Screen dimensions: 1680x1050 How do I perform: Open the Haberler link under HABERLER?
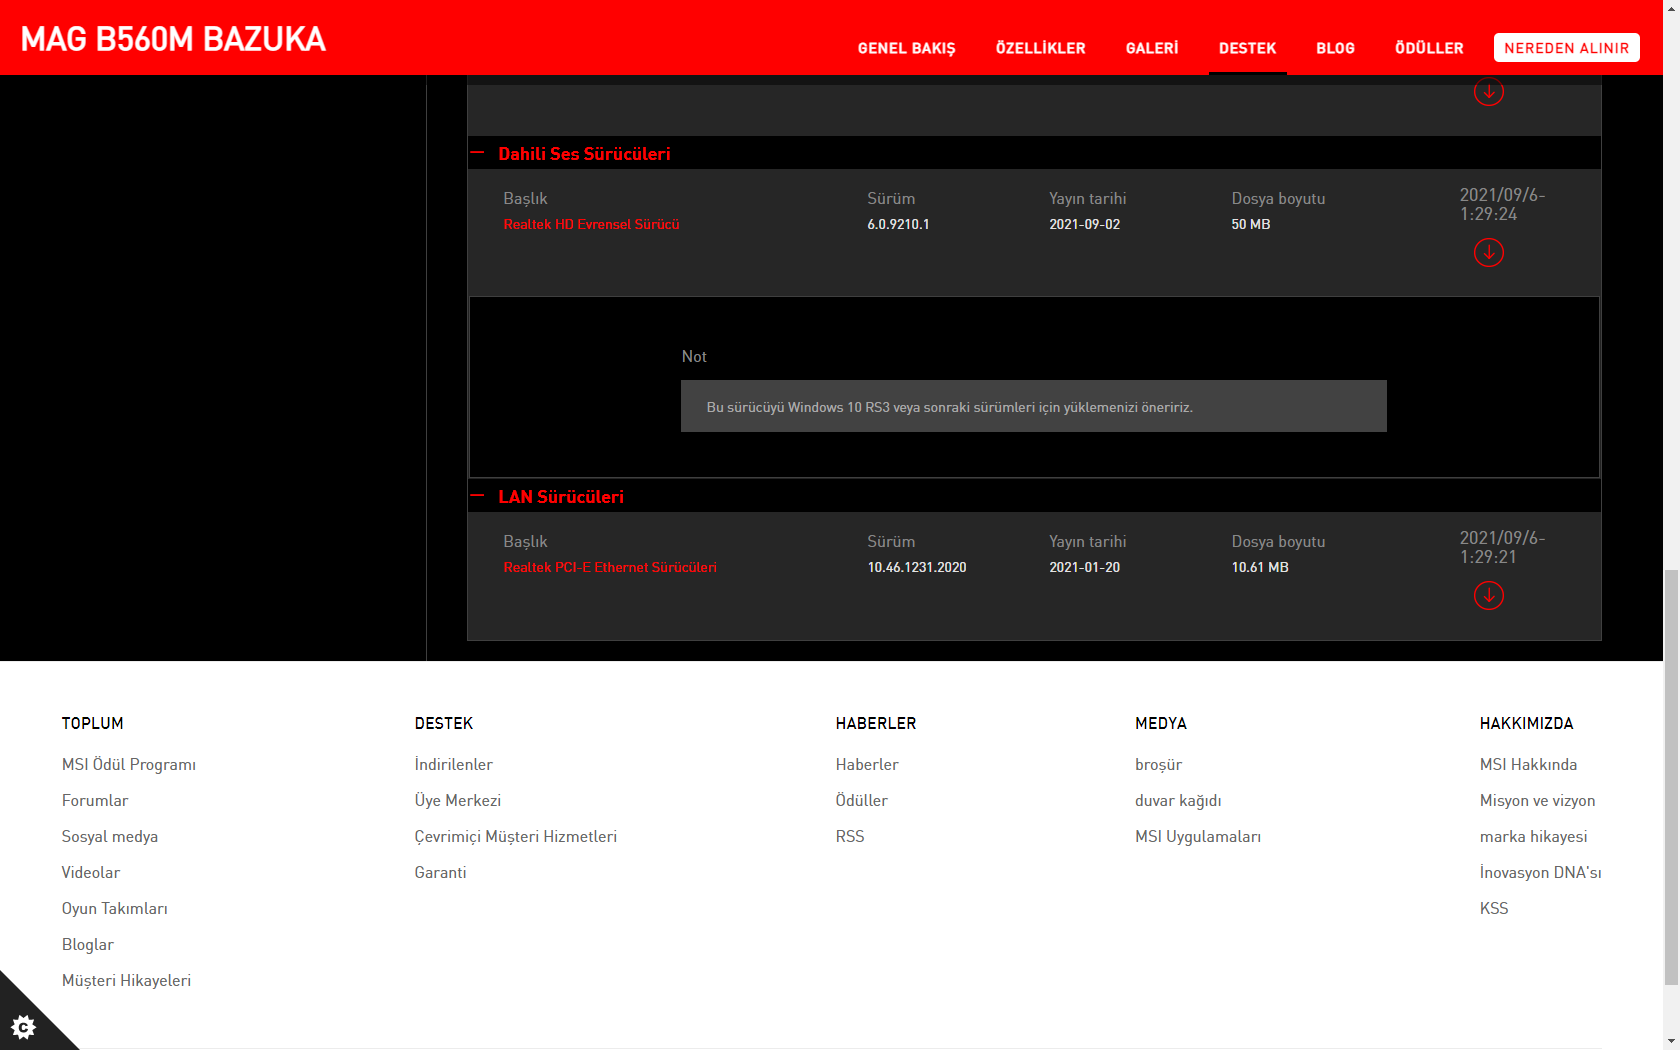coord(867,764)
